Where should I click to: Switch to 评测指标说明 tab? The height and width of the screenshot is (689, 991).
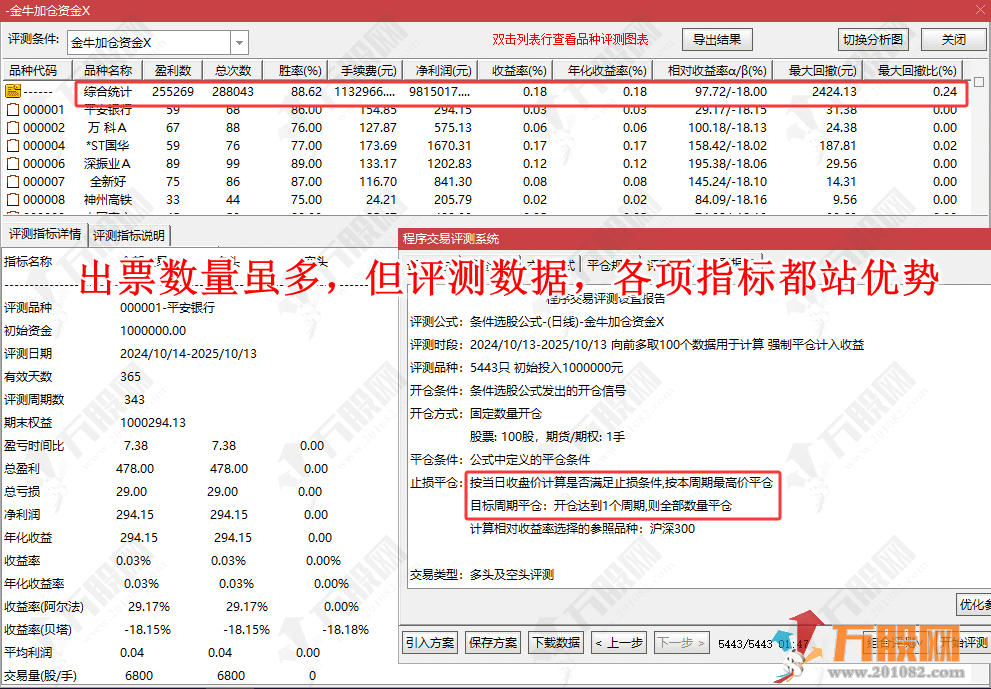pyautogui.click(x=130, y=236)
